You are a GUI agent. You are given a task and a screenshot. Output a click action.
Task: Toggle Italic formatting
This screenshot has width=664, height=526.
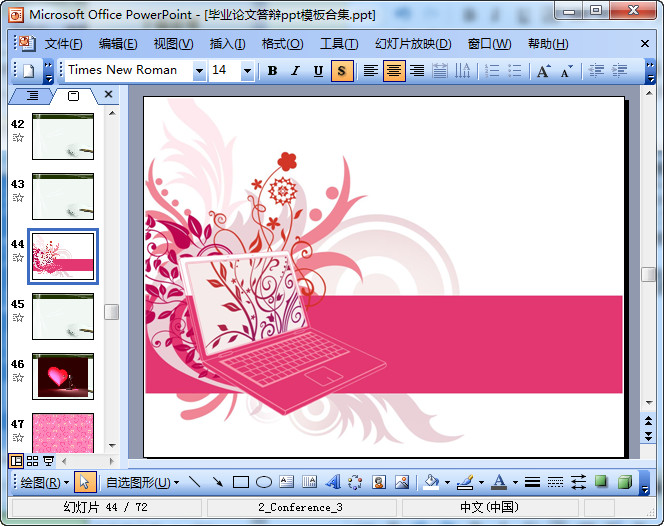pyautogui.click(x=295, y=71)
